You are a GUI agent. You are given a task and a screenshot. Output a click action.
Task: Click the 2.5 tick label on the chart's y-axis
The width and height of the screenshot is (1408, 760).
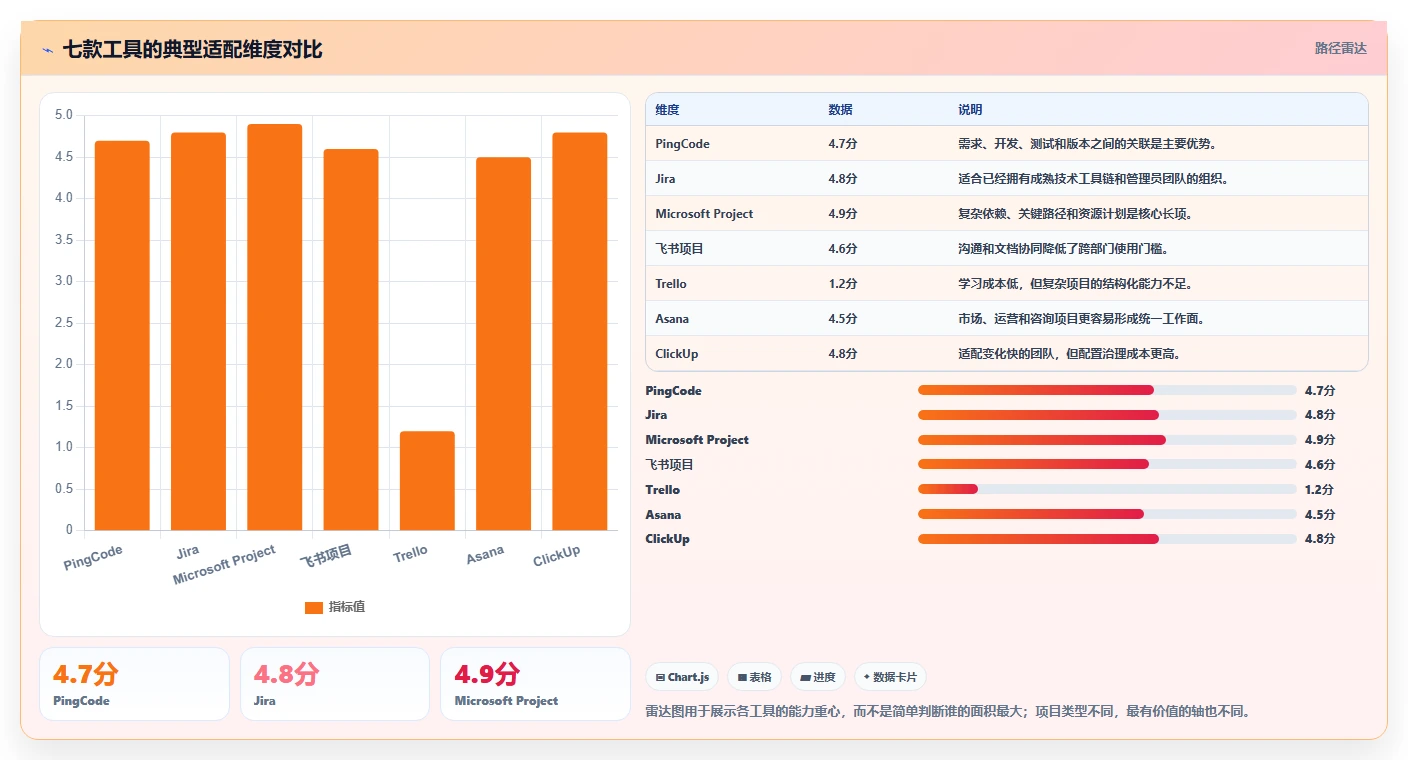[x=64, y=323]
